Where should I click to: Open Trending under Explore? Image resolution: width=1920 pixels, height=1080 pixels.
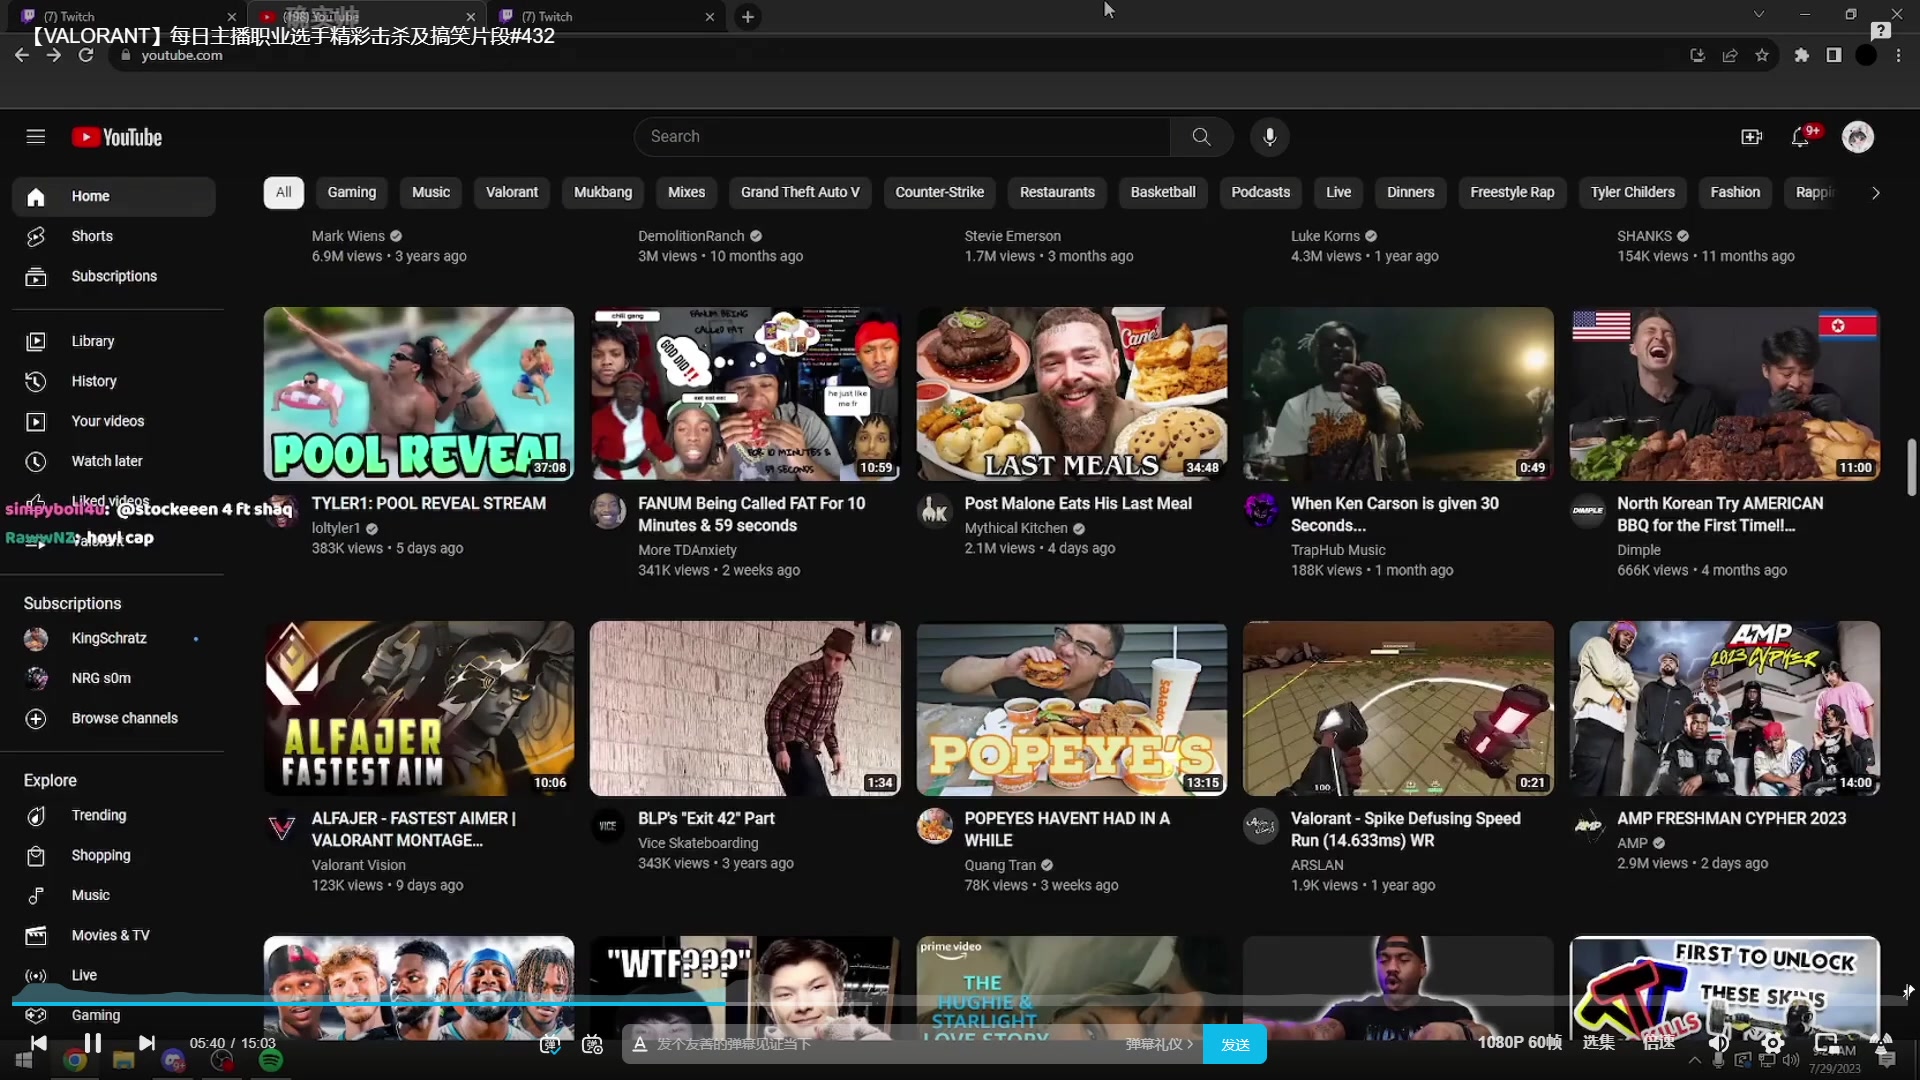coord(114,815)
